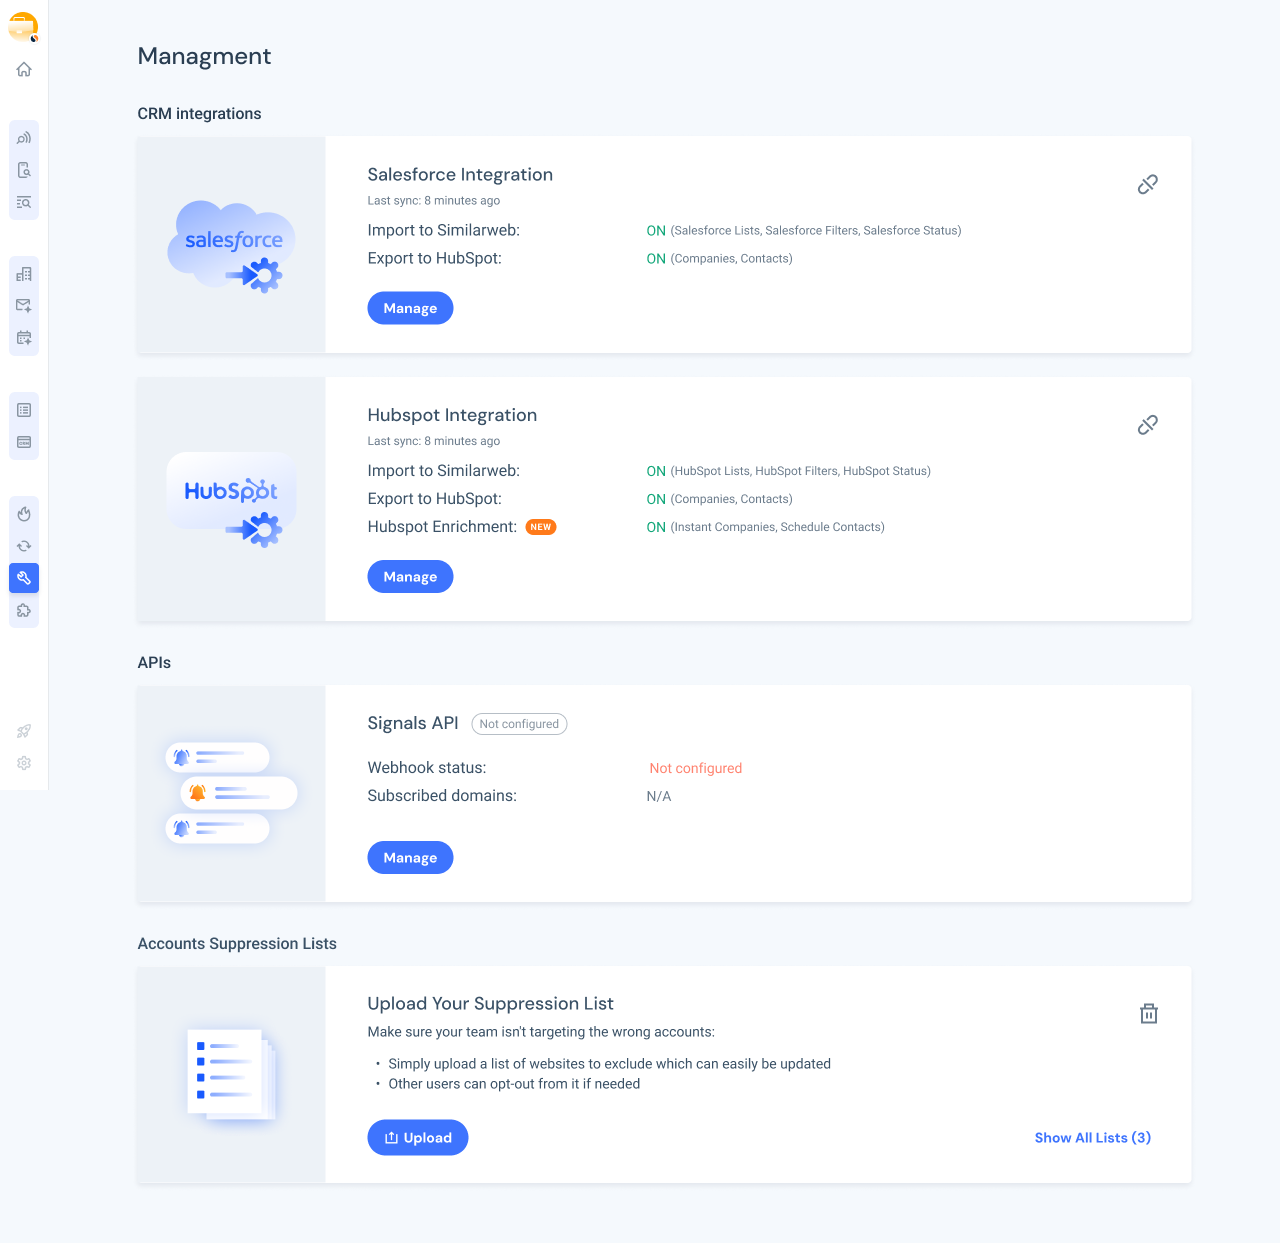Click the Signals API notifications illustration

[x=231, y=794]
